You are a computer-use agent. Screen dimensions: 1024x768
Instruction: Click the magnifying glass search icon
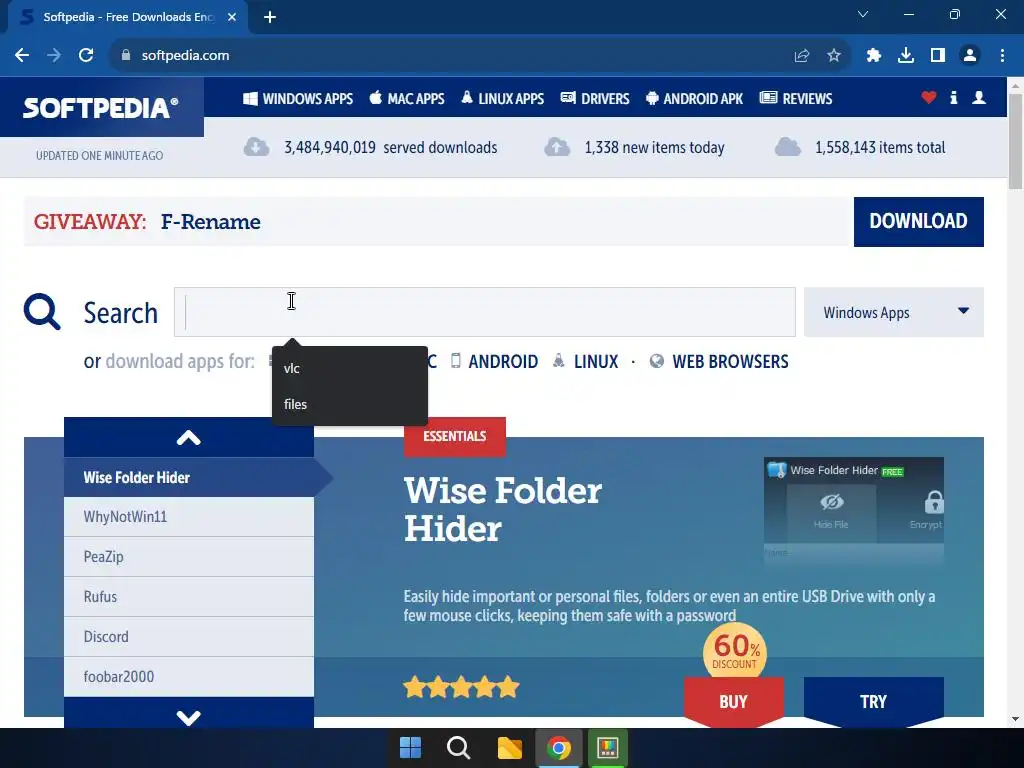click(x=42, y=312)
